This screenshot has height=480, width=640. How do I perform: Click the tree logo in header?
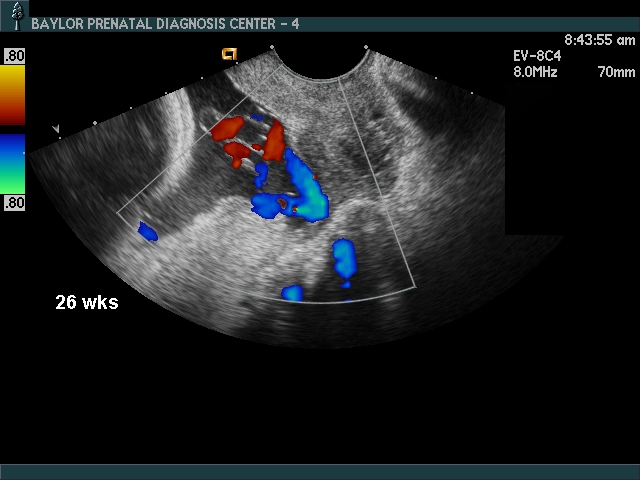coord(17,16)
